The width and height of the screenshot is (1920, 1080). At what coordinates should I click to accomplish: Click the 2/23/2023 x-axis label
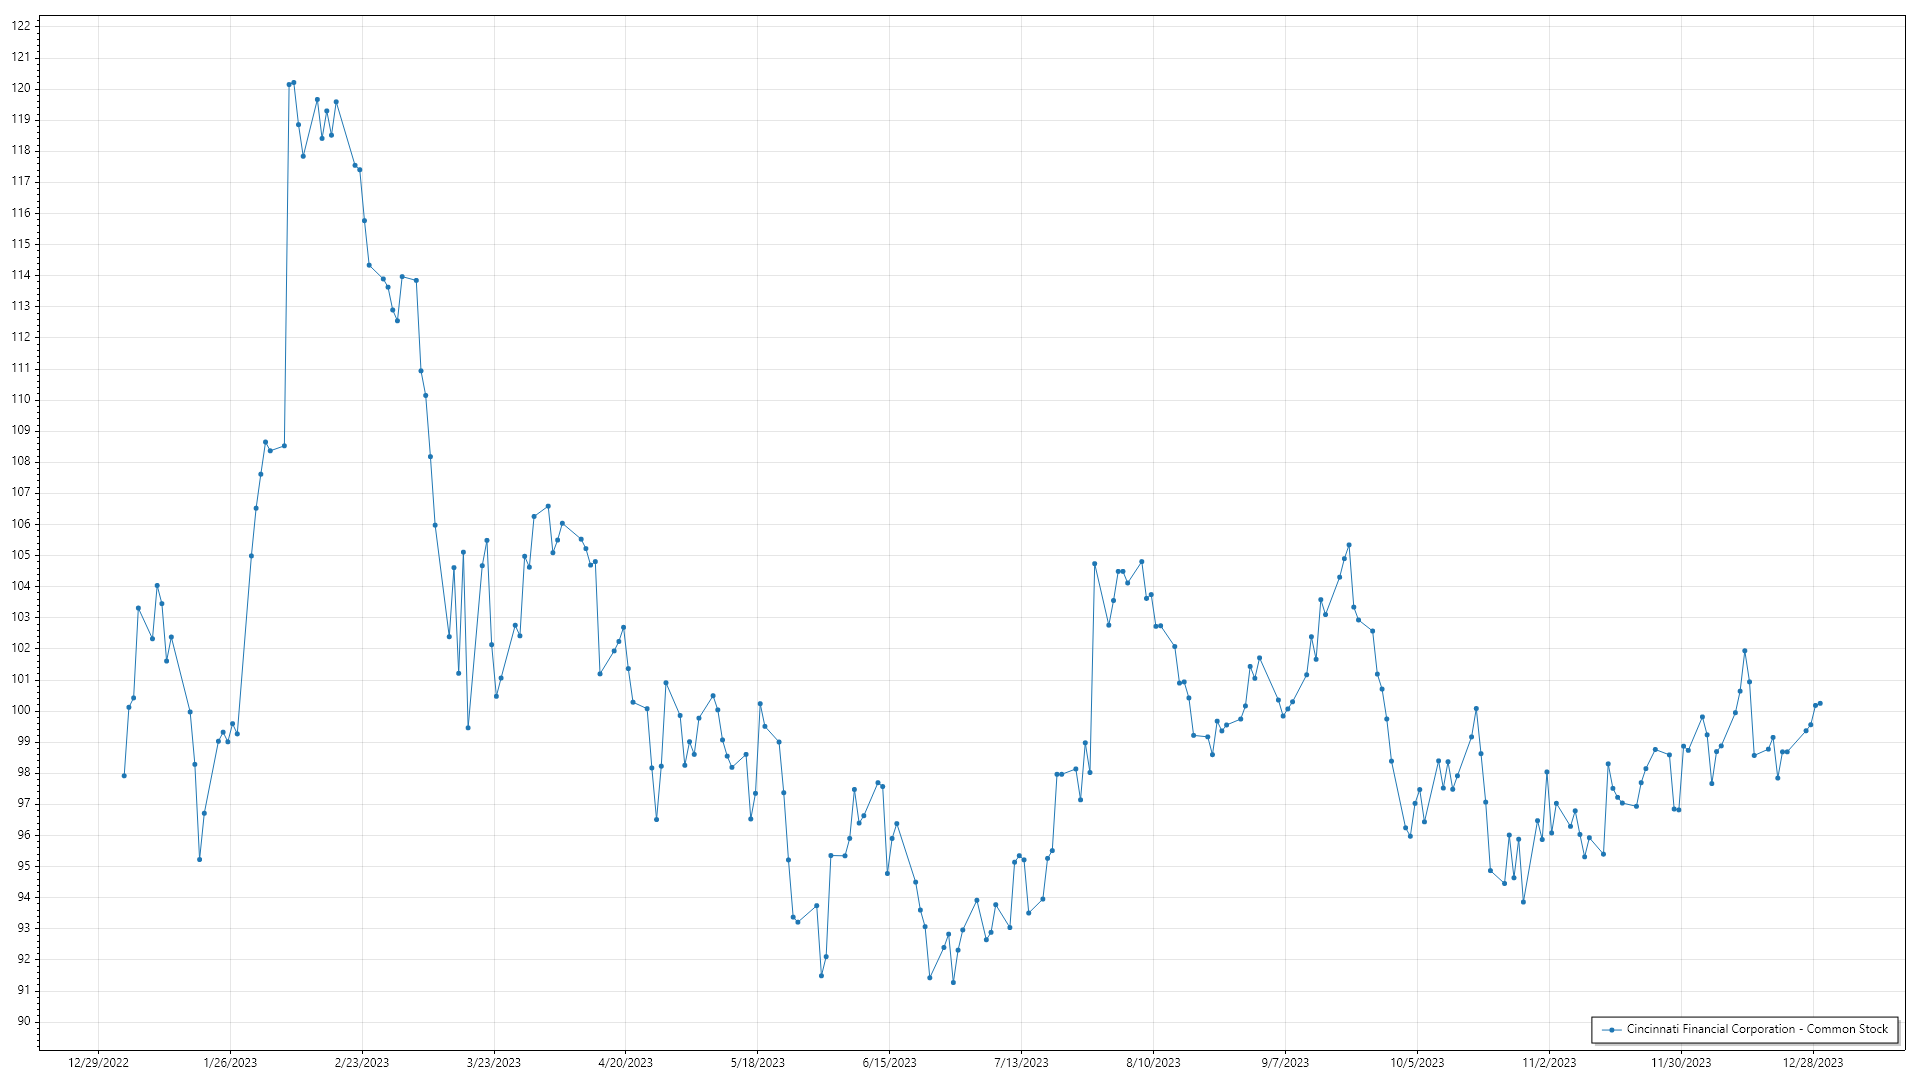click(x=362, y=1063)
